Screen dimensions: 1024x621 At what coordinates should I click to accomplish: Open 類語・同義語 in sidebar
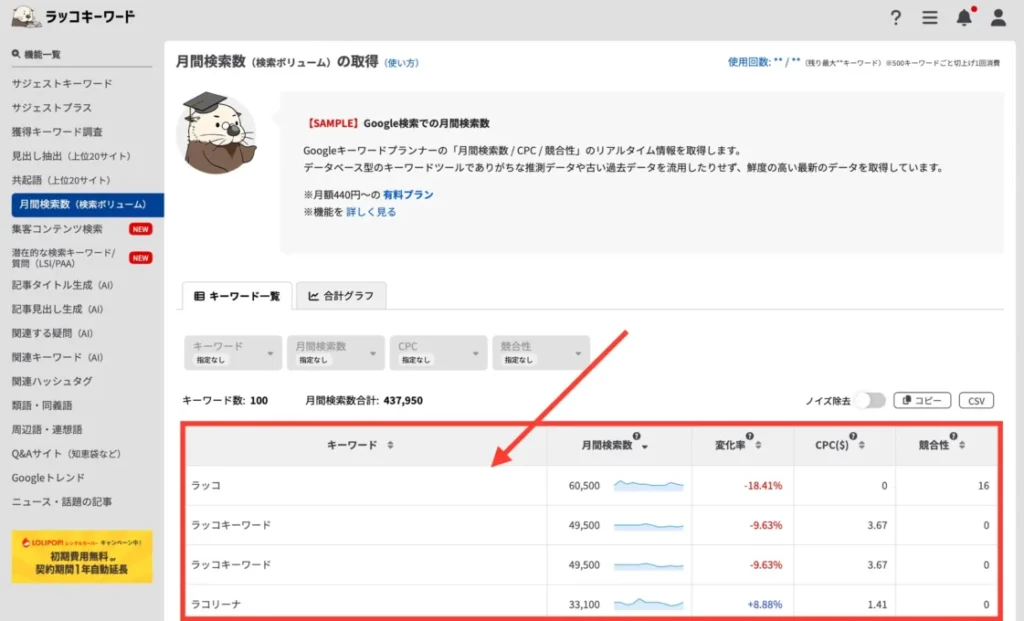point(42,406)
